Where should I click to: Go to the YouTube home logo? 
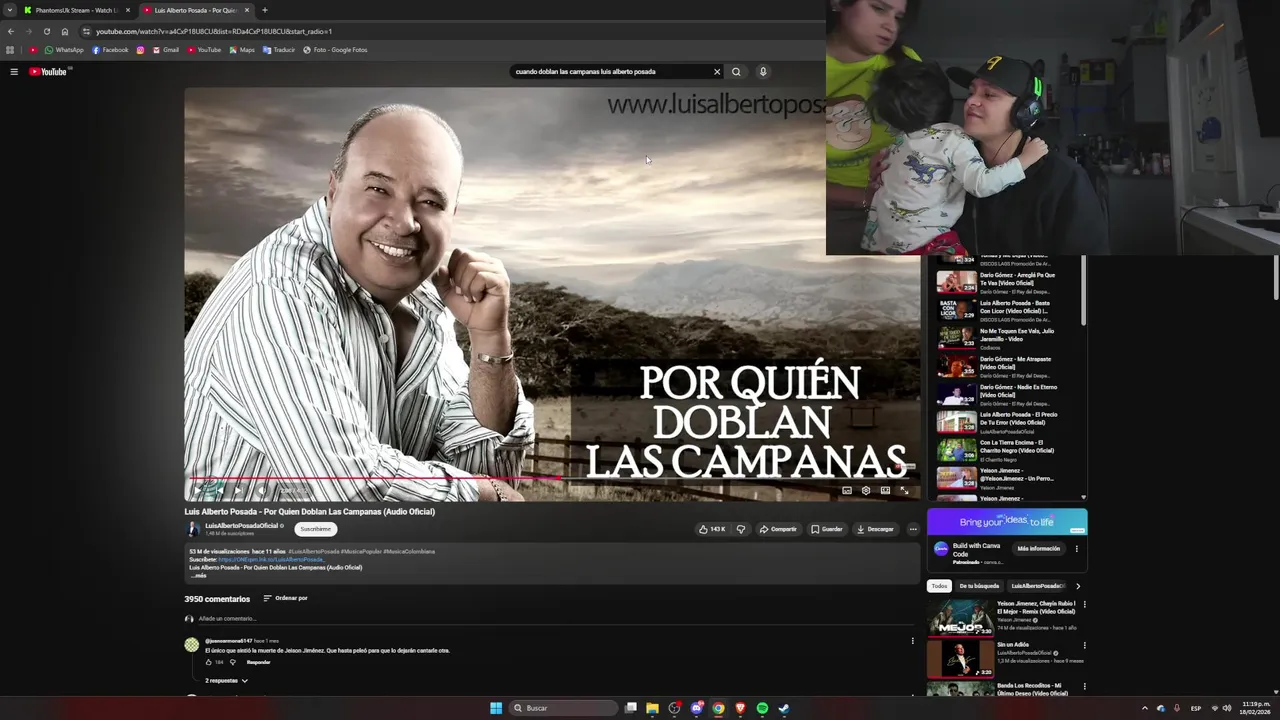pyautogui.click(x=48, y=72)
